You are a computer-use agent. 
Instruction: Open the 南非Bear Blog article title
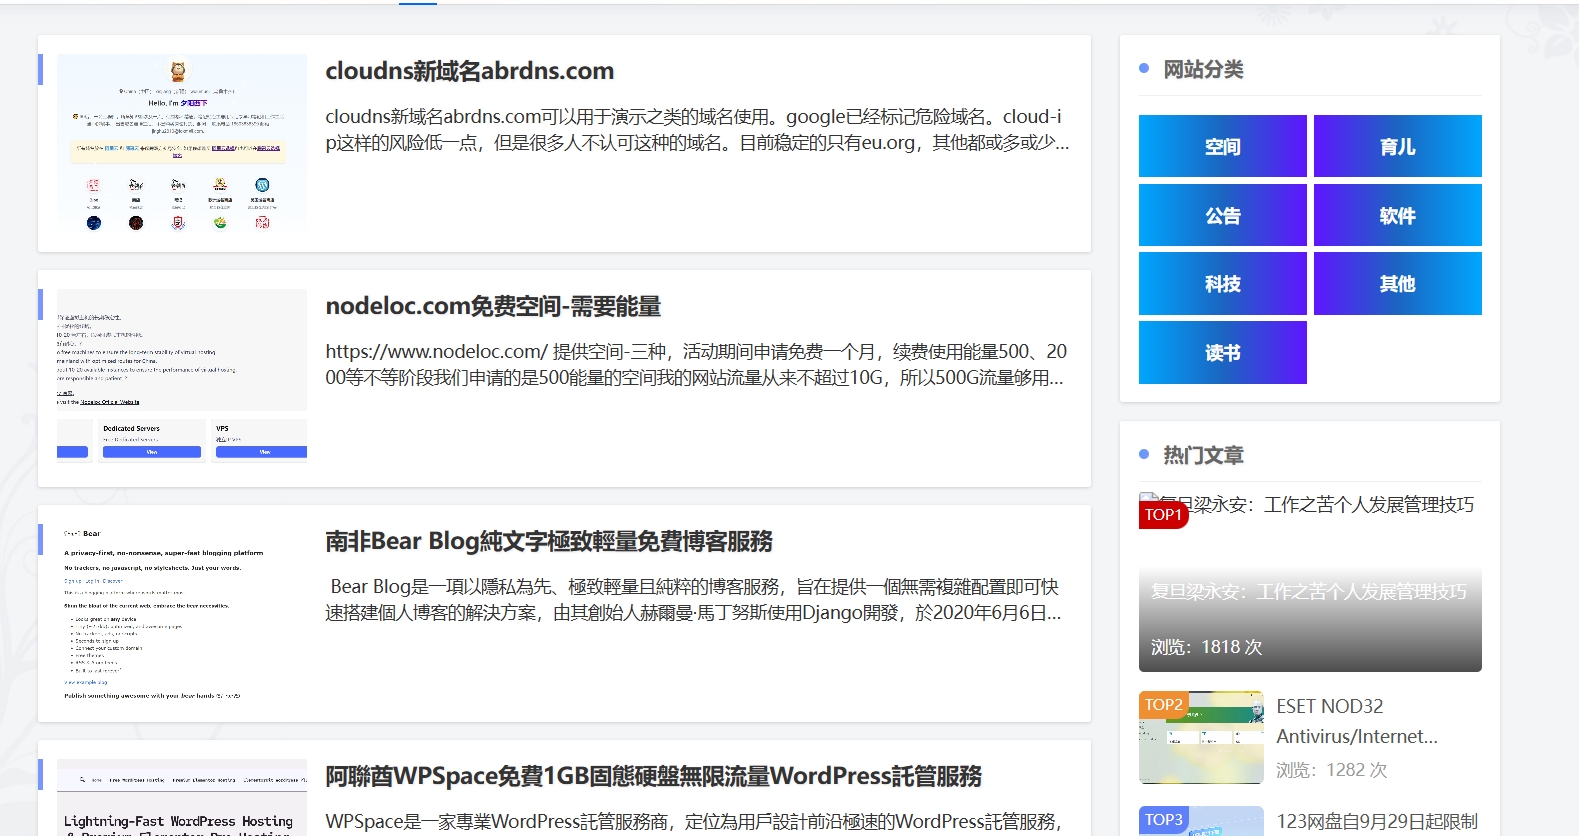(x=549, y=541)
